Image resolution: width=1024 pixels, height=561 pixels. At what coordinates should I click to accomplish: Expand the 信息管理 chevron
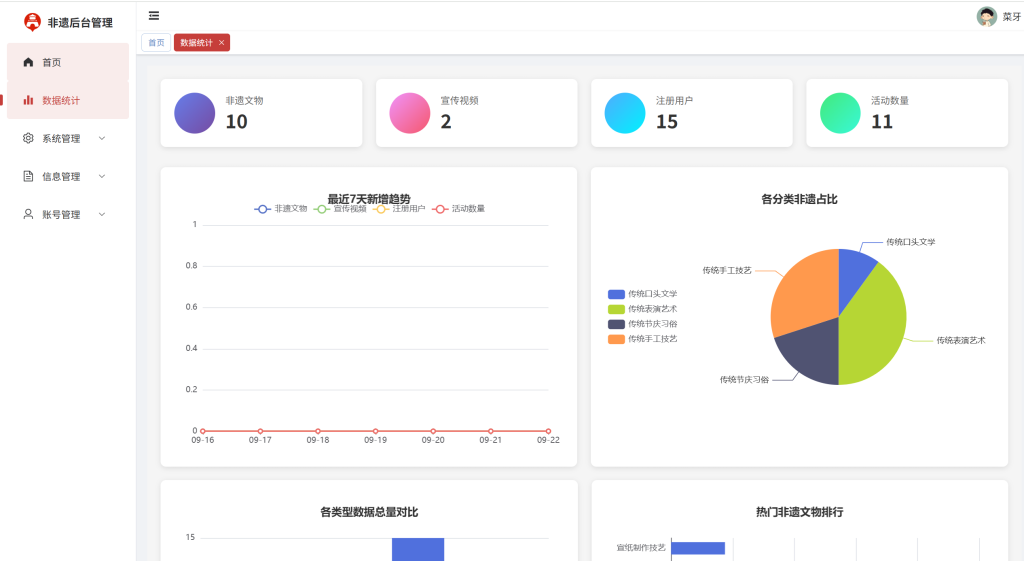tap(102, 176)
